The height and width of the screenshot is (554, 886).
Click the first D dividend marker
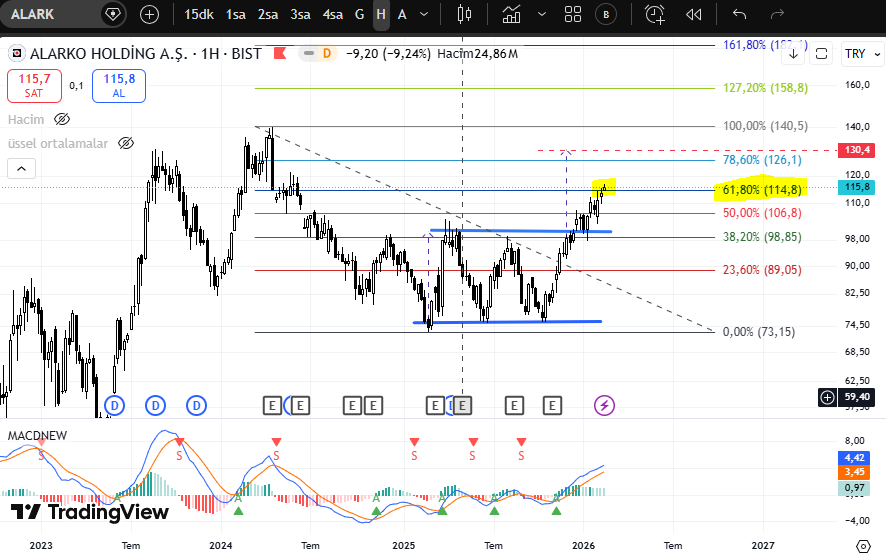coord(114,405)
